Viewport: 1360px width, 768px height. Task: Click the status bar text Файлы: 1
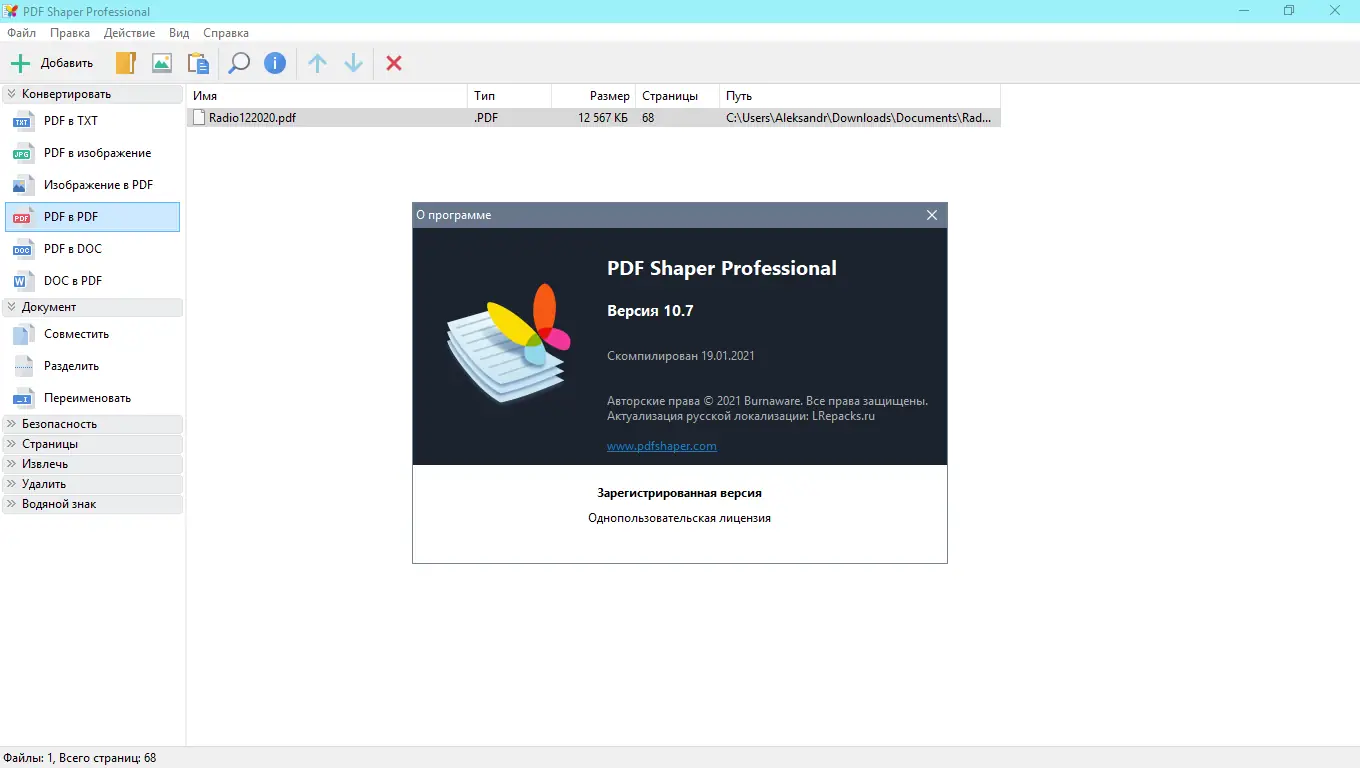pos(30,758)
